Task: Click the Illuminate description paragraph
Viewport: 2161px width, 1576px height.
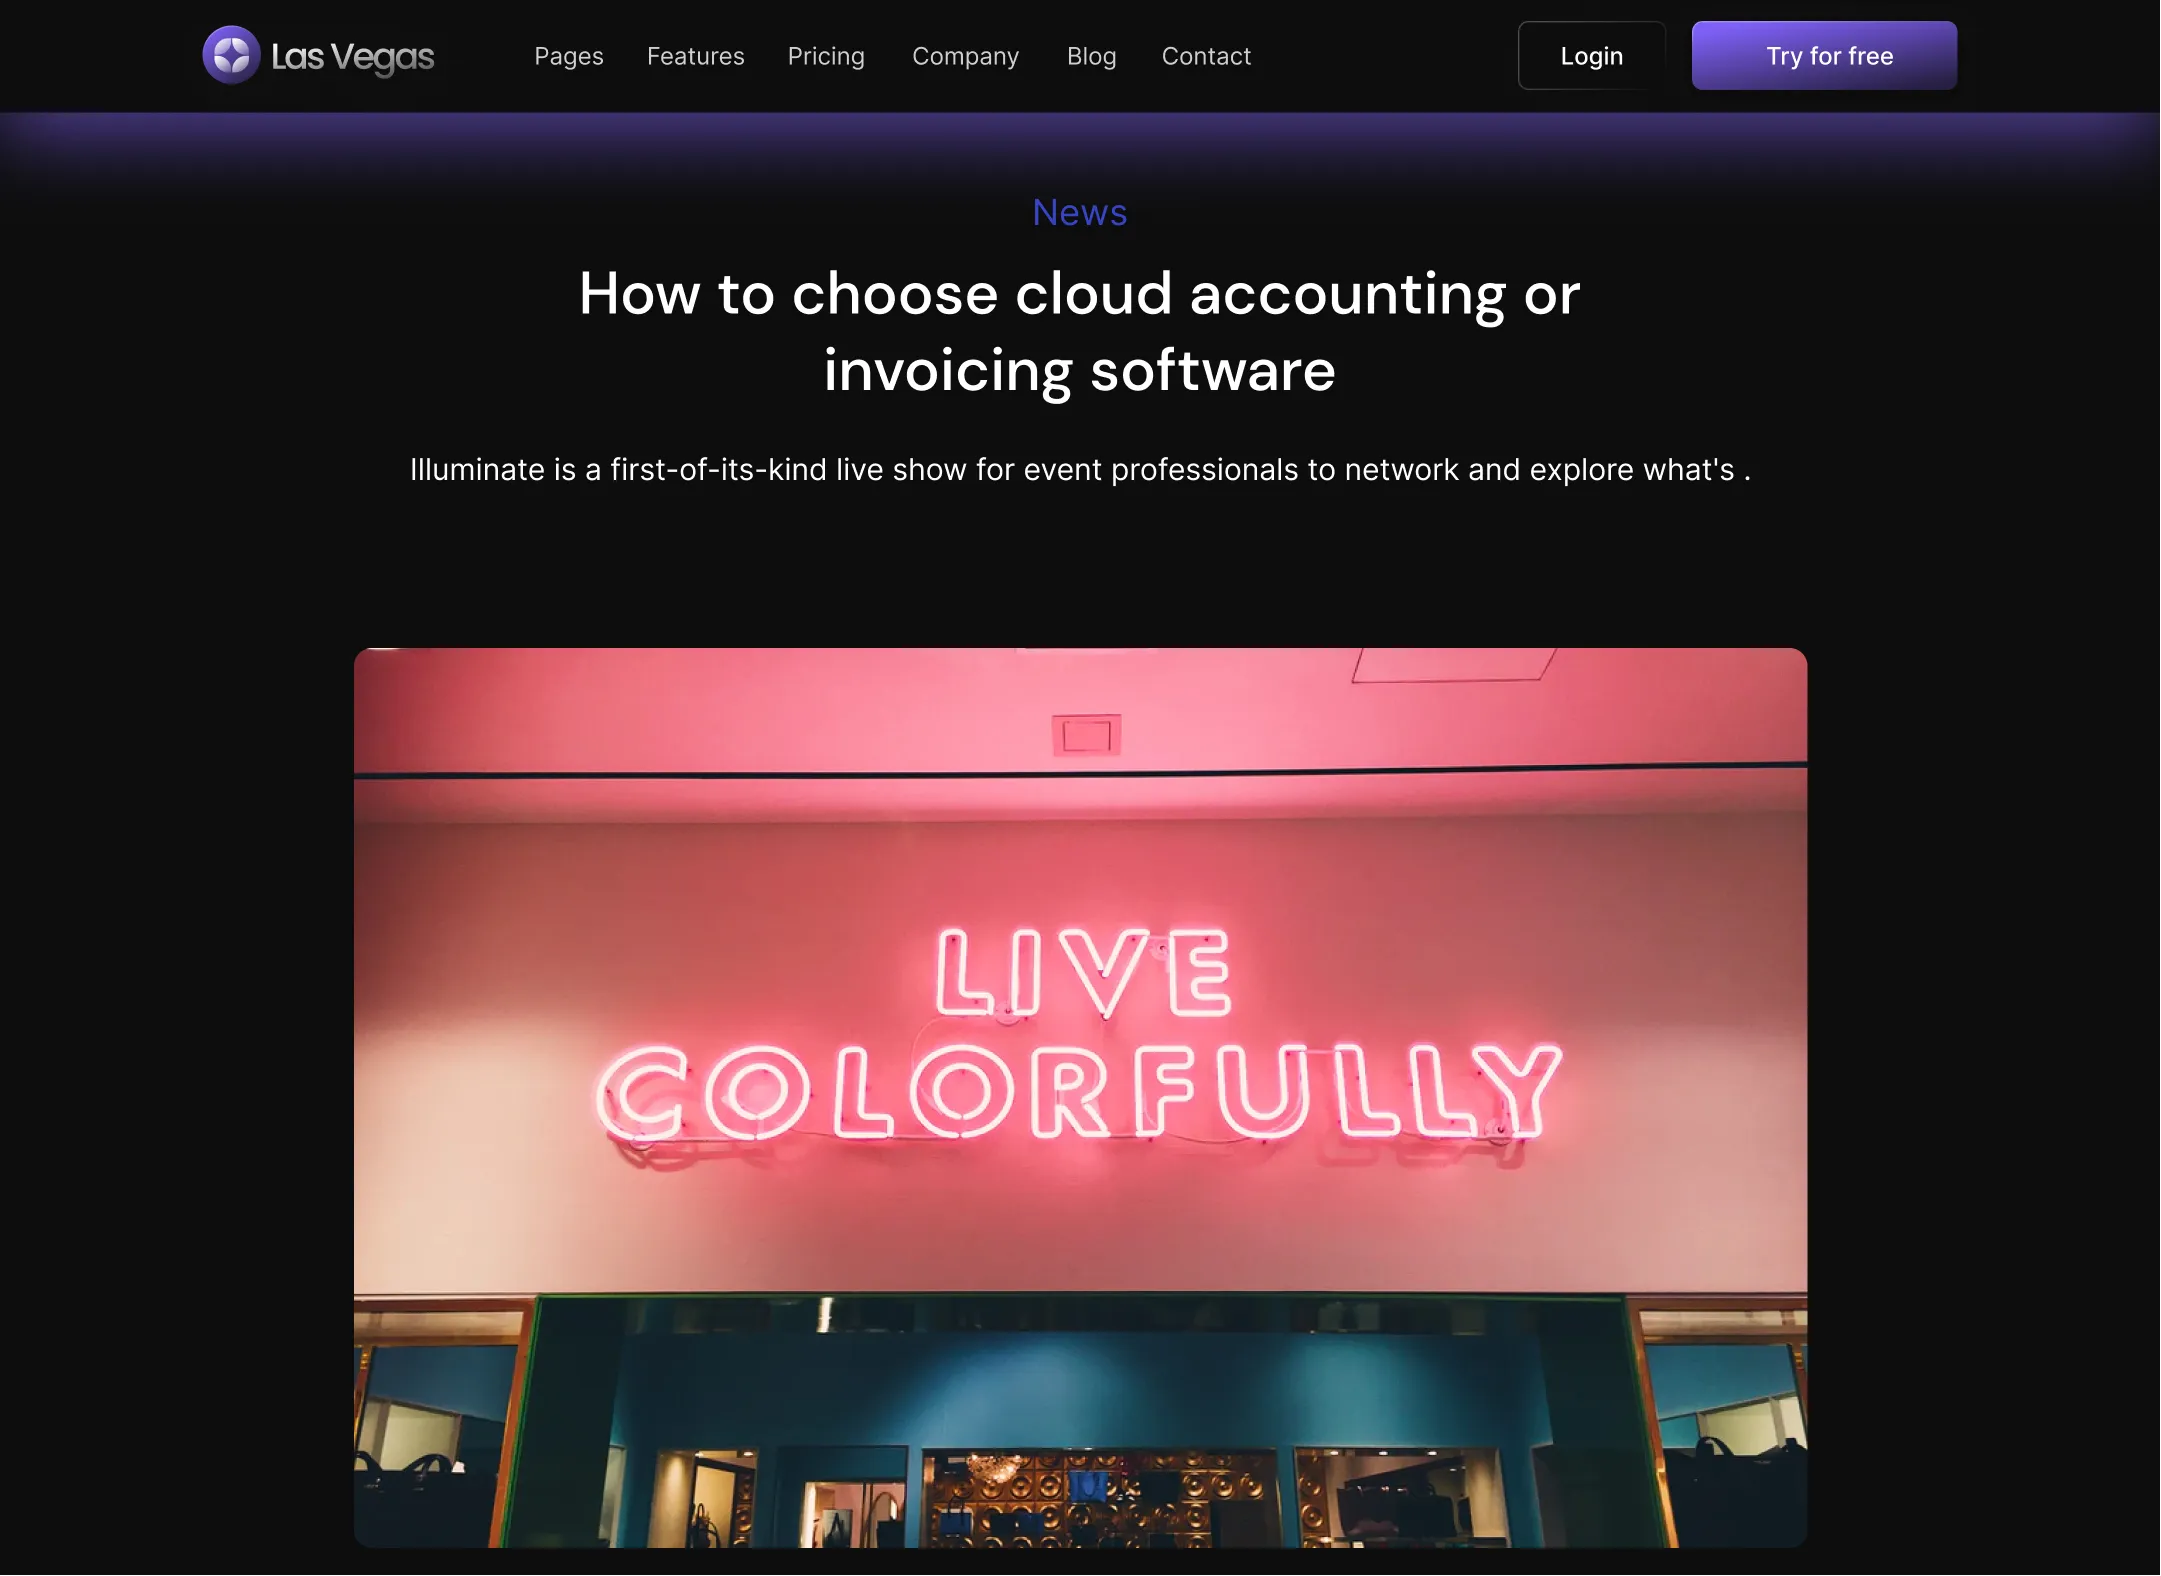Action: (1080, 469)
